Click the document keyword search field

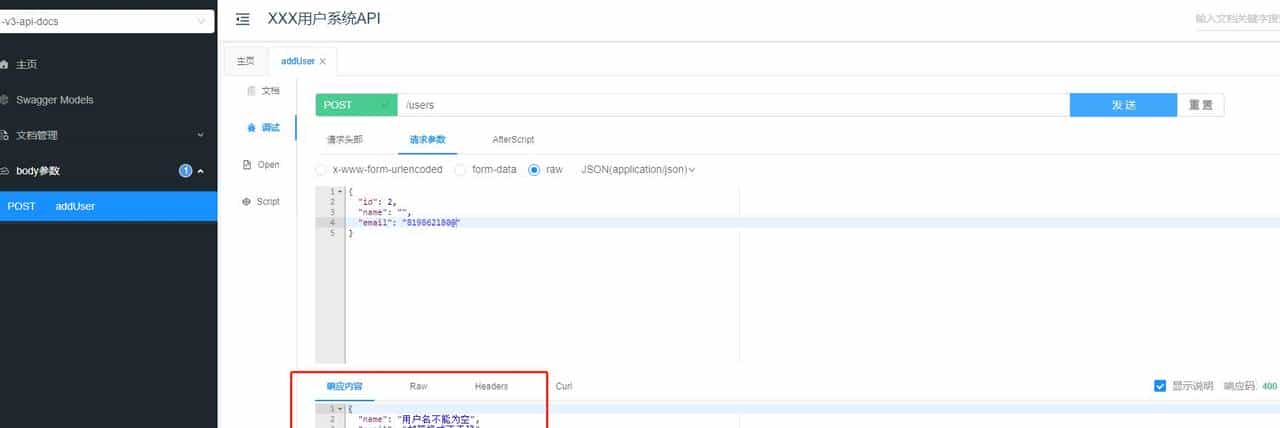click(x=1237, y=19)
